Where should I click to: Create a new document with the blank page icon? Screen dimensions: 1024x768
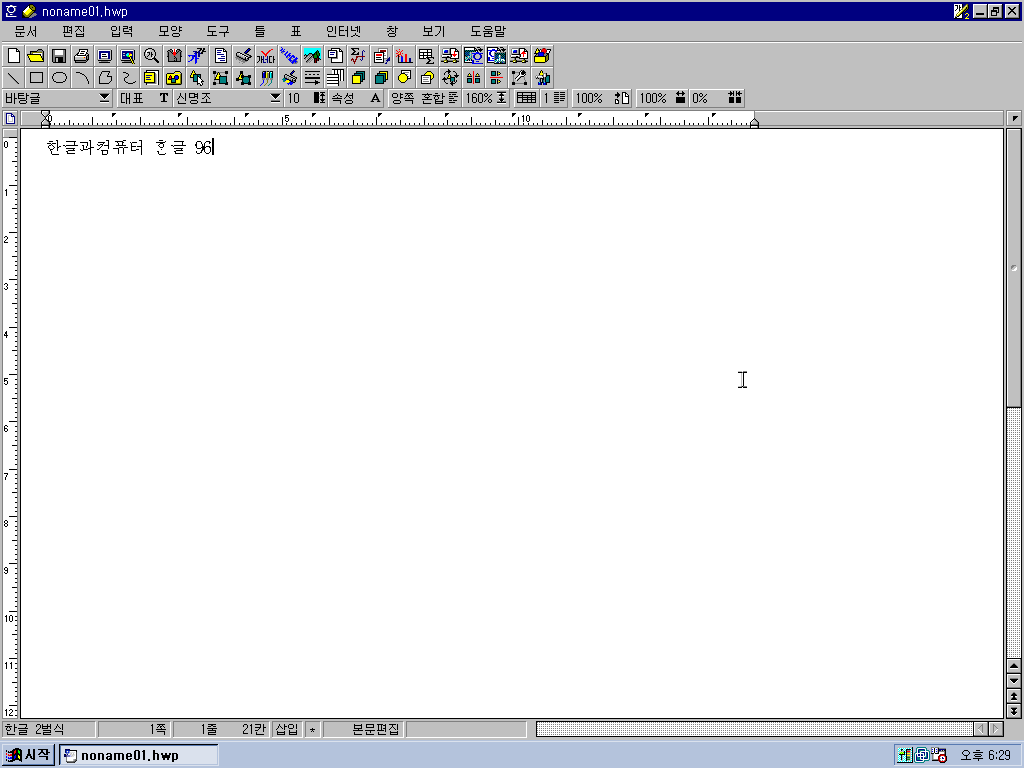[14, 56]
